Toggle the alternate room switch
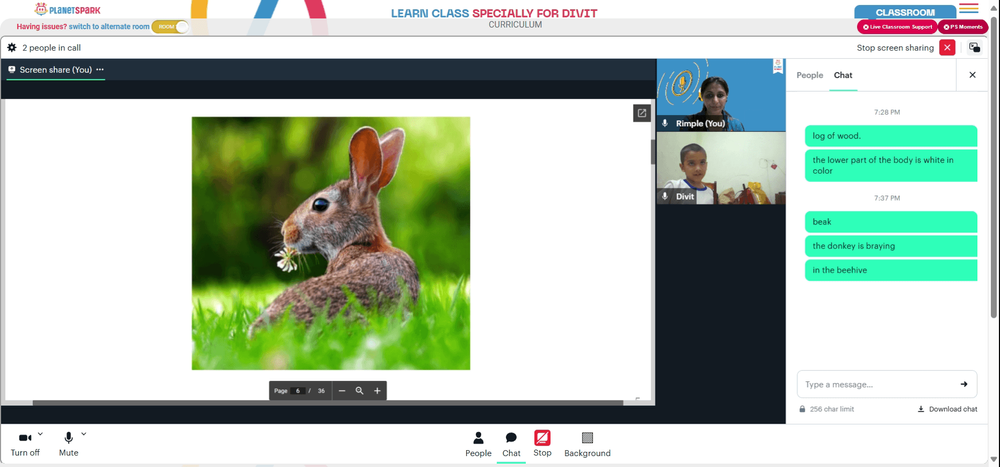Viewport: 1000px width, 467px height. coord(170,27)
